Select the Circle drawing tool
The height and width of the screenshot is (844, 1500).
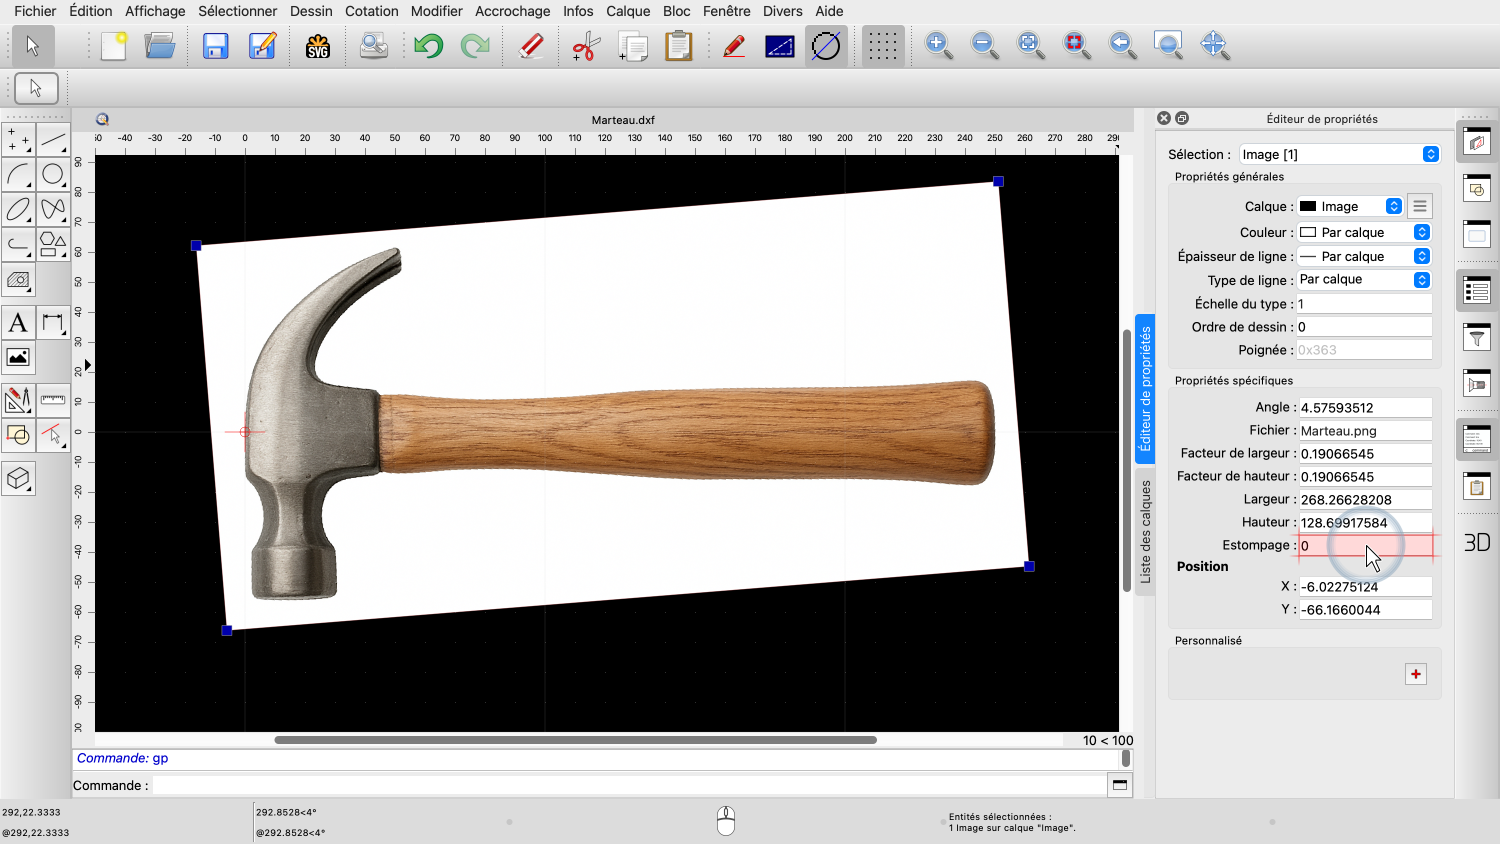(x=53, y=174)
